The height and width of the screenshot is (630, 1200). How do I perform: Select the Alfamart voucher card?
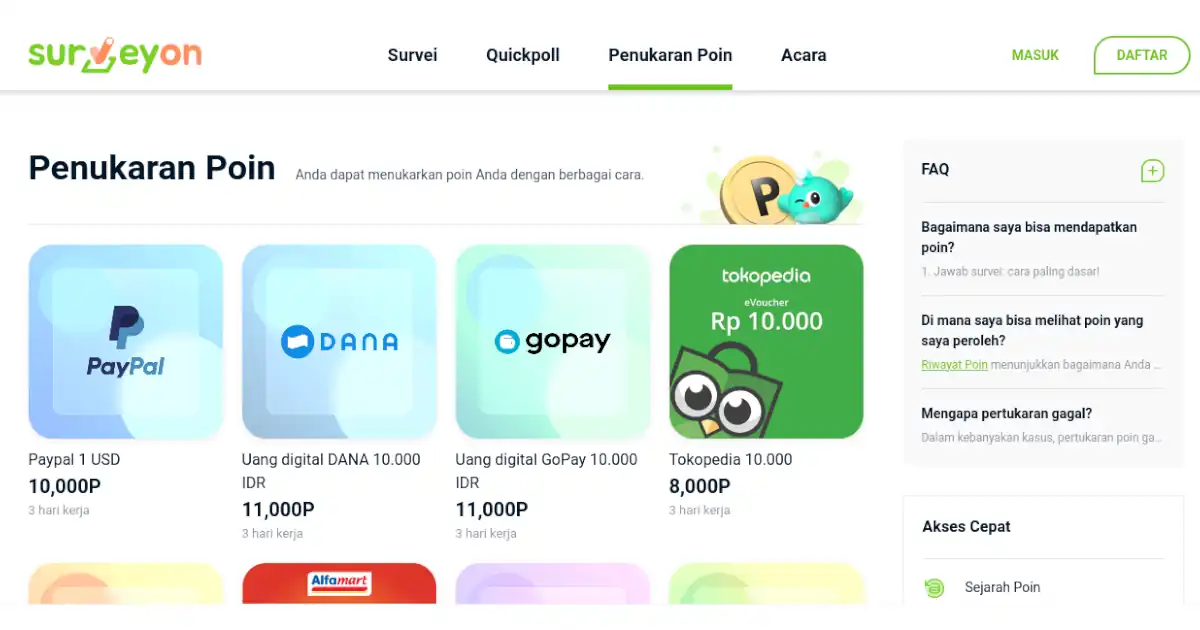pos(339,584)
